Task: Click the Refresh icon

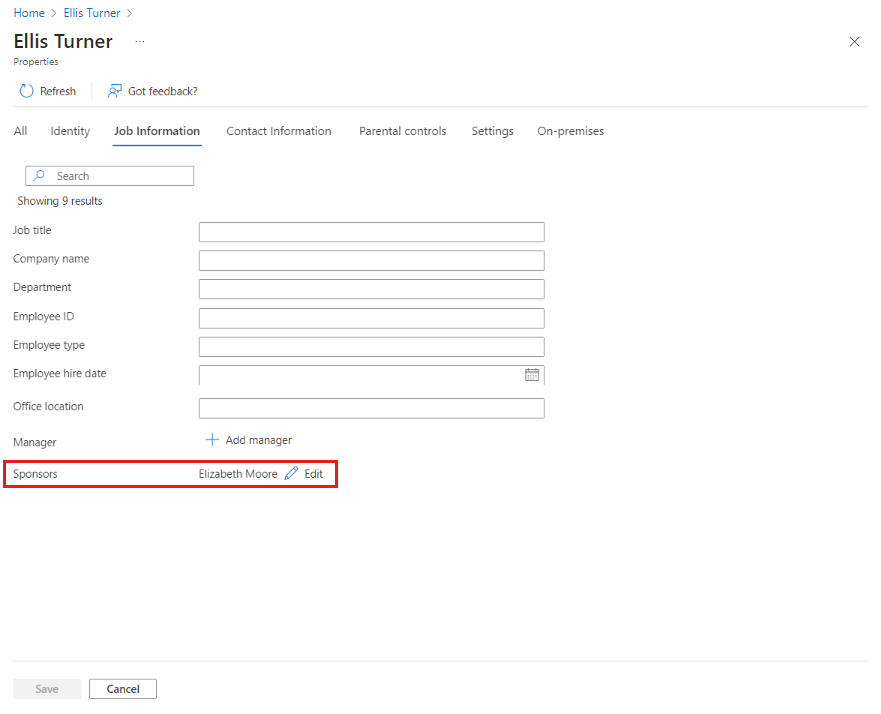Action: (25, 91)
